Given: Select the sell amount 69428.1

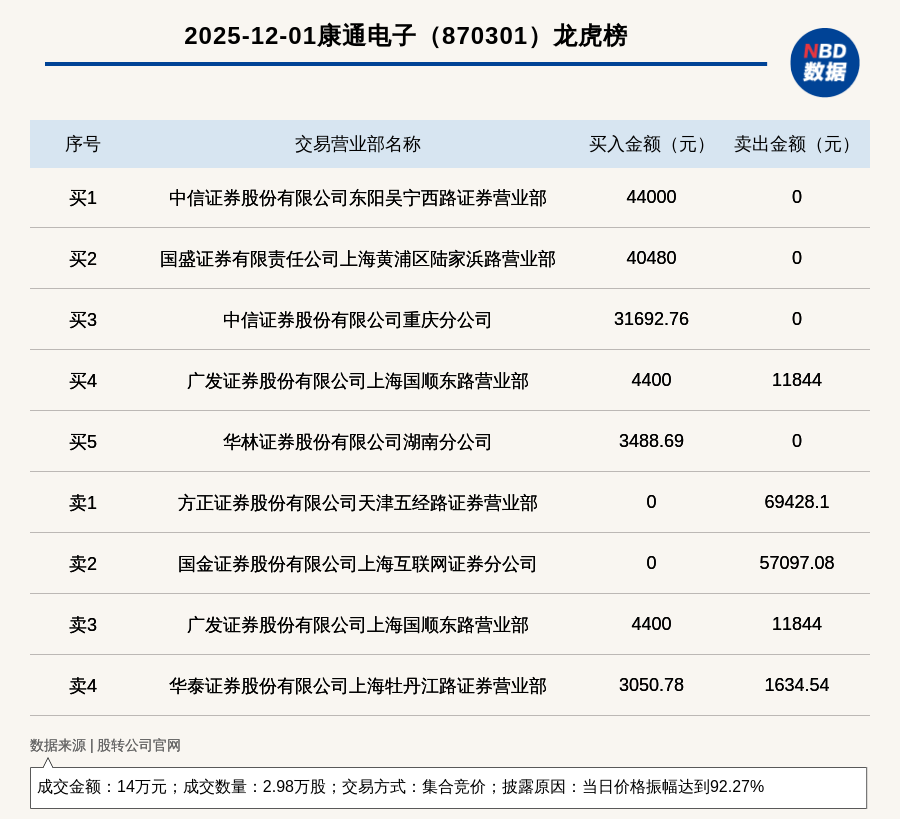Looking at the screenshot, I should coord(796,502).
